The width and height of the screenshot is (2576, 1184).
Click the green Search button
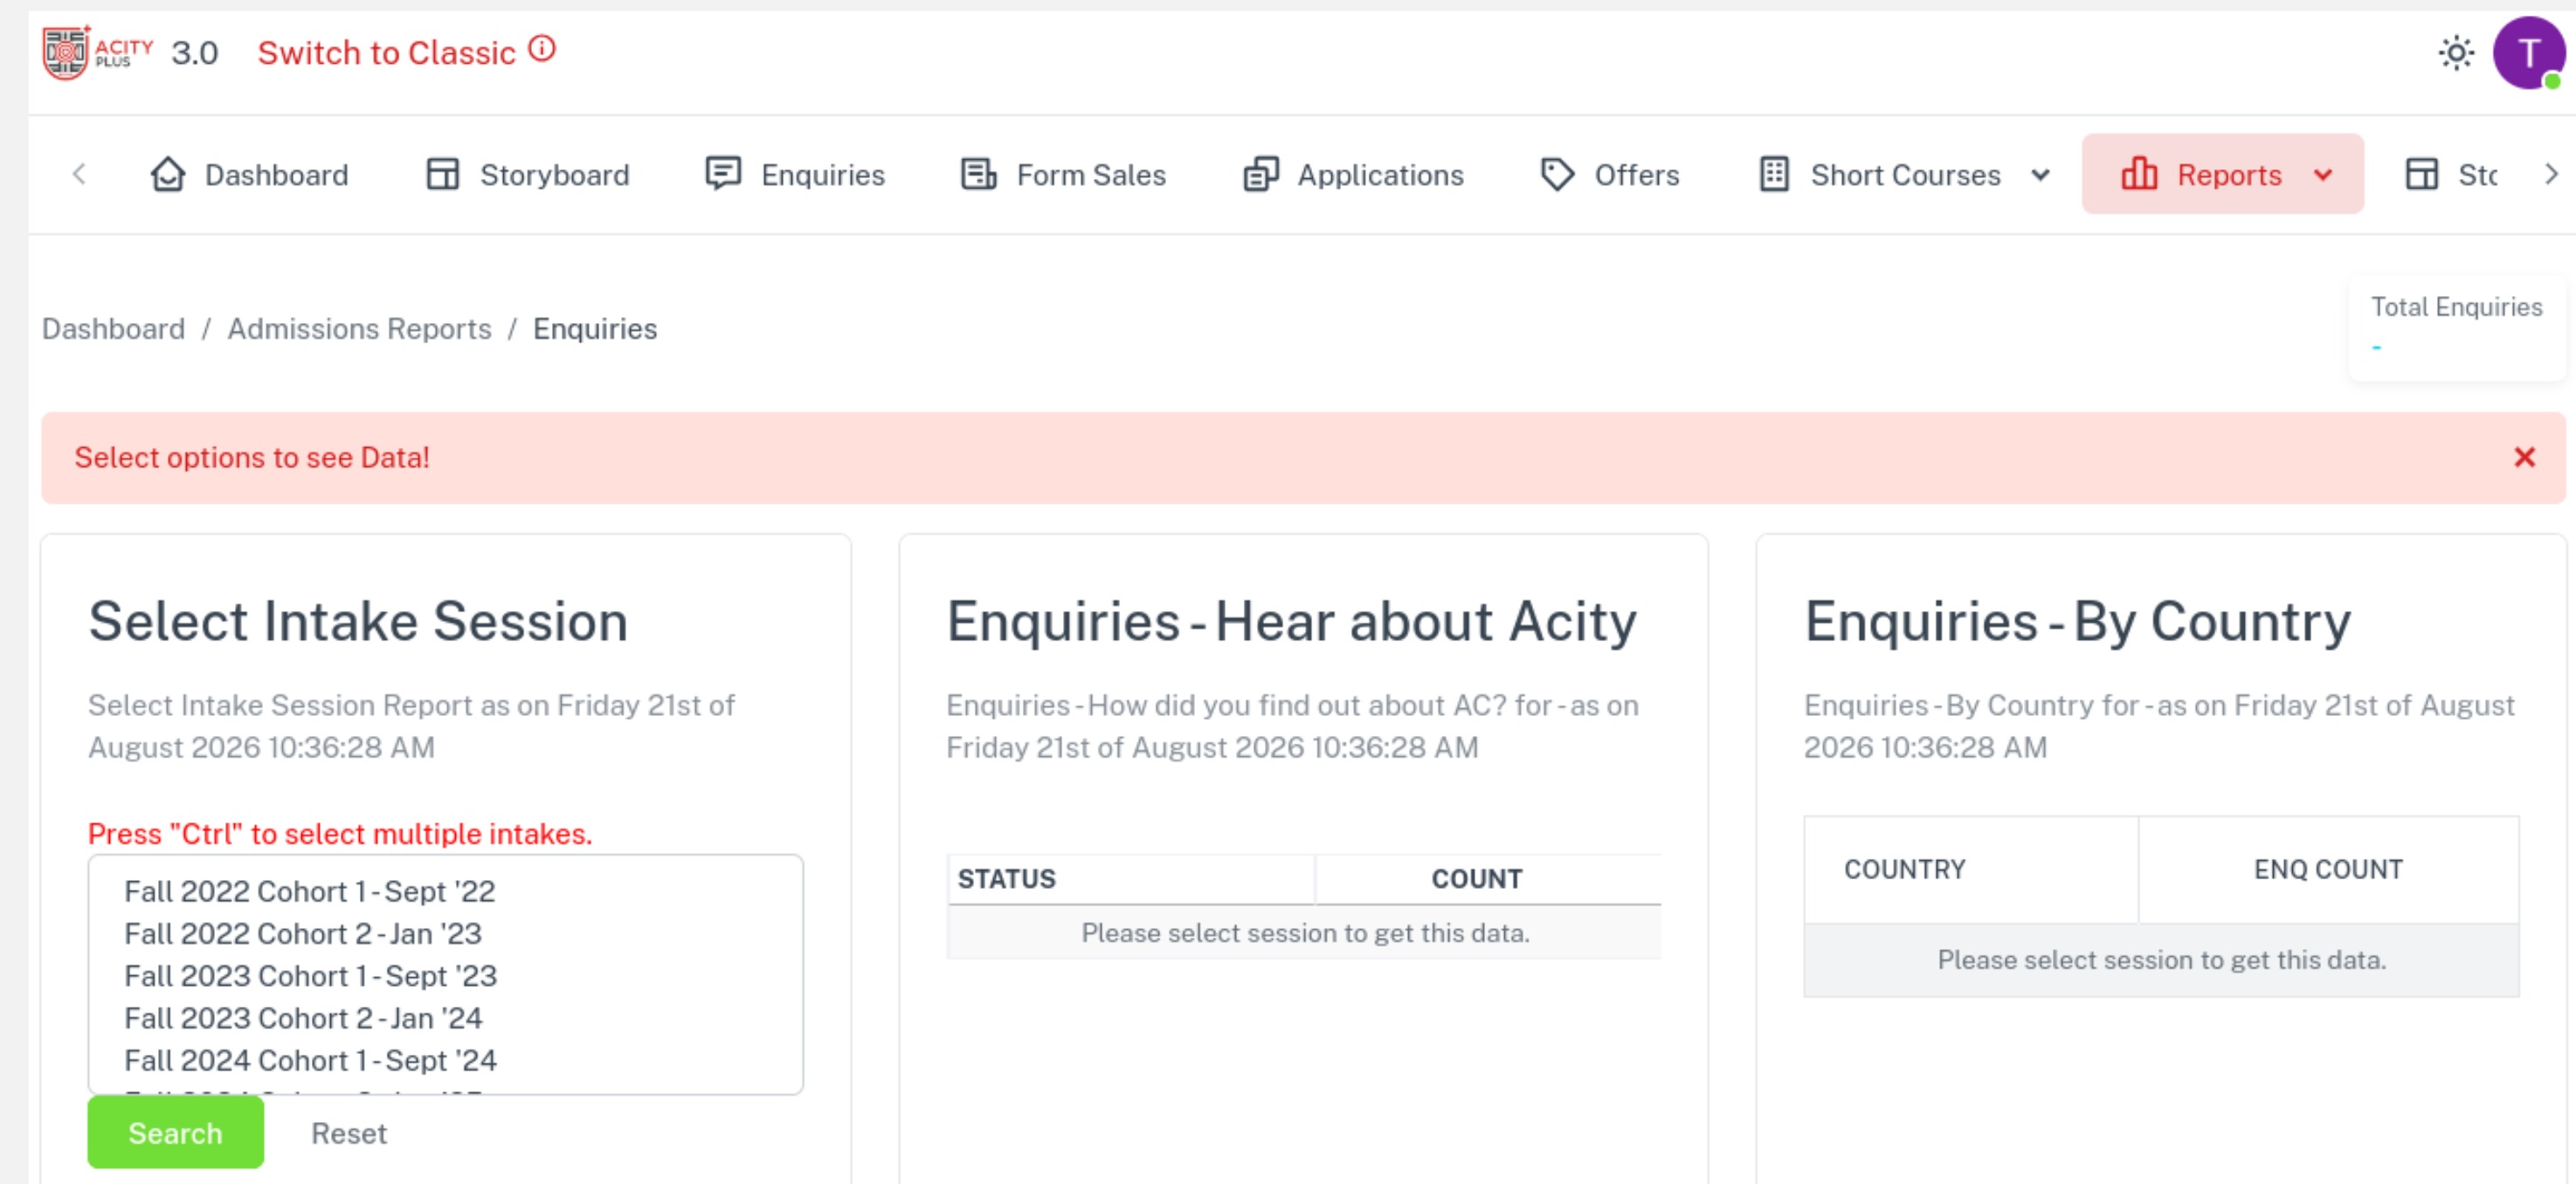(175, 1132)
